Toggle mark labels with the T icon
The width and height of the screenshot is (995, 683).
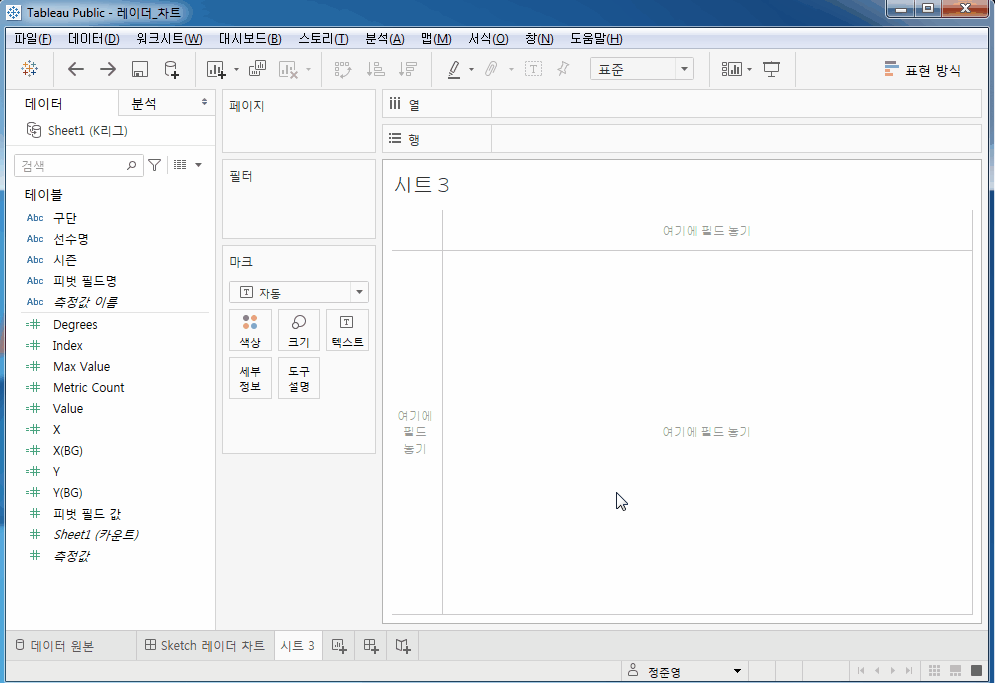point(533,69)
